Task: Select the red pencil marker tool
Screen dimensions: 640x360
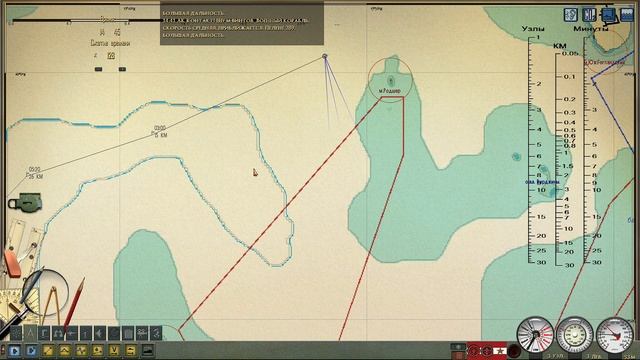Action: tap(74, 303)
